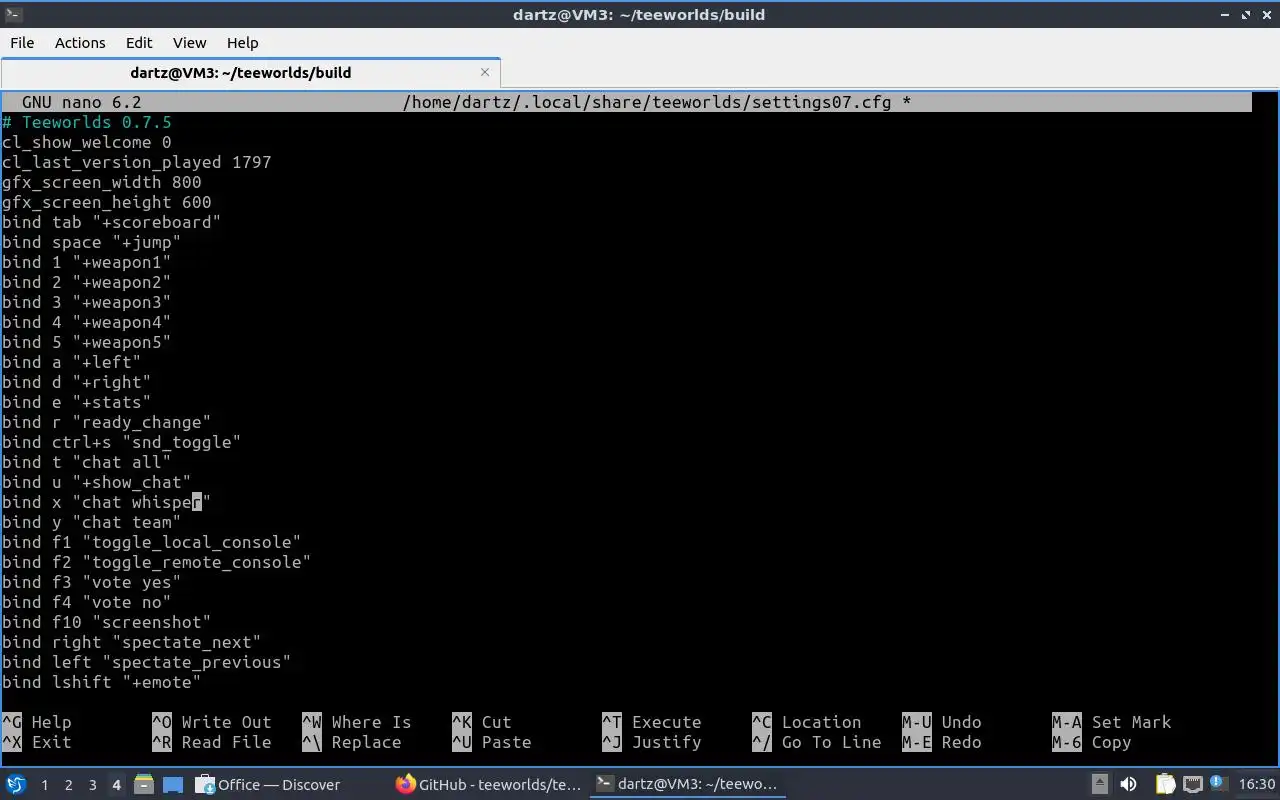Open the volume control in tray
Image resolution: width=1280 pixels, height=800 pixels.
1128,784
